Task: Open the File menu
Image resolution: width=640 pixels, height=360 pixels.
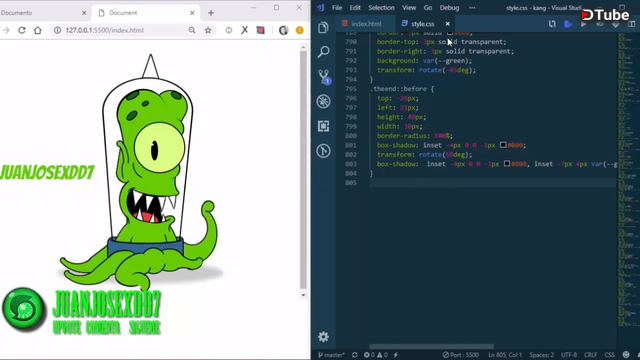Action: point(337,8)
